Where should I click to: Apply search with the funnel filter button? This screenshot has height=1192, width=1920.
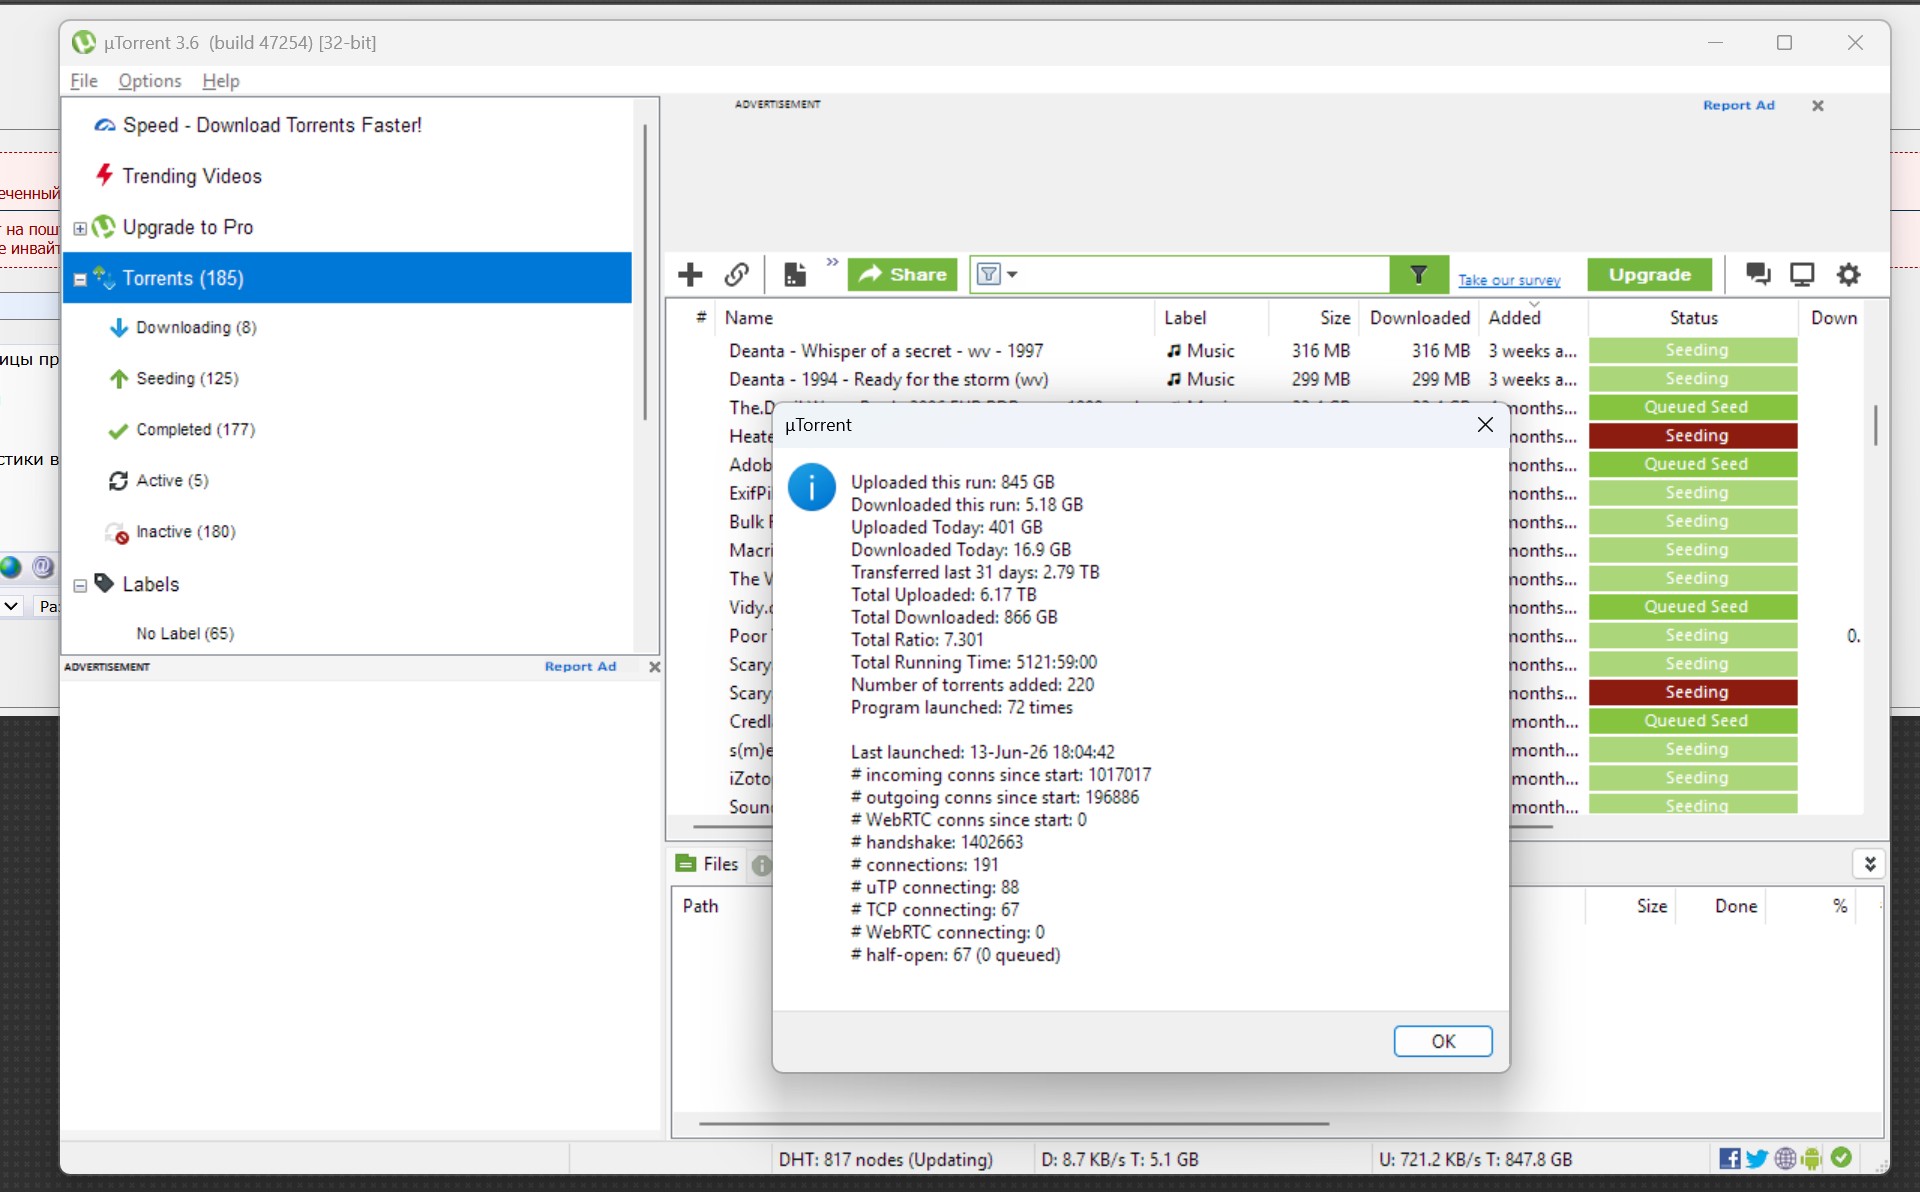(1418, 274)
